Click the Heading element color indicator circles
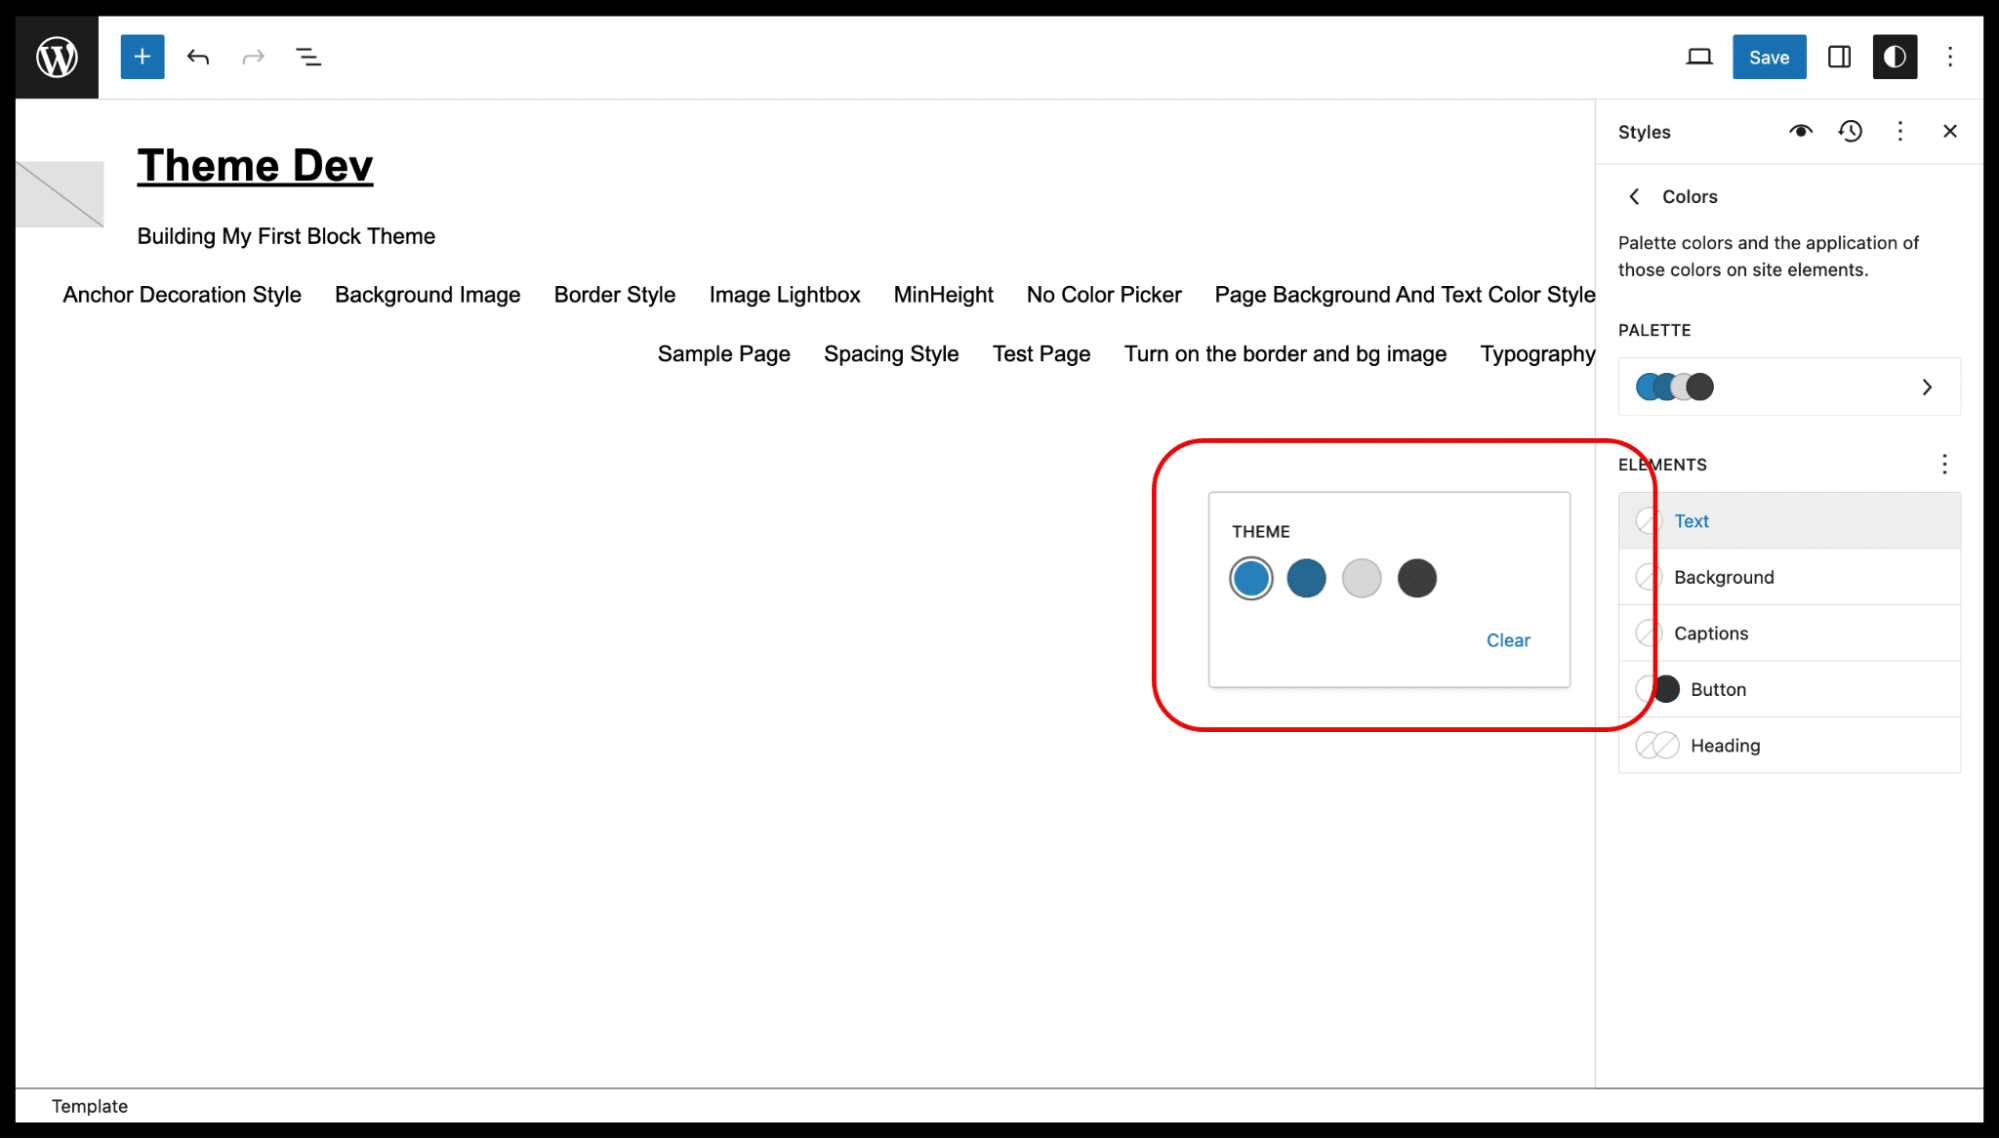 pos(1657,745)
